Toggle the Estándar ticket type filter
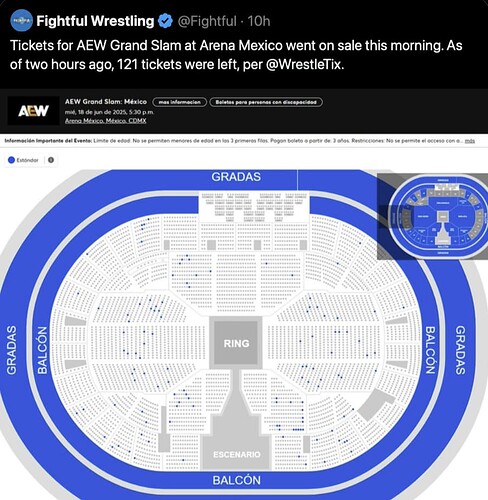 pyautogui.click(x=23, y=160)
